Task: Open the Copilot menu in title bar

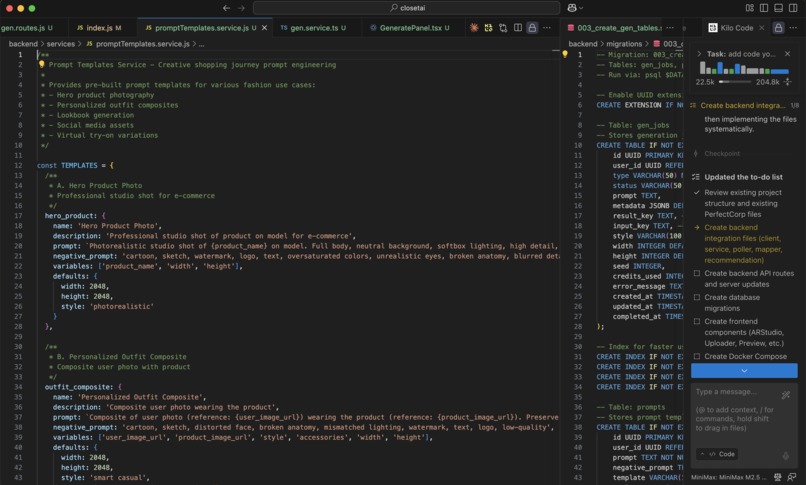Action: [575, 8]
